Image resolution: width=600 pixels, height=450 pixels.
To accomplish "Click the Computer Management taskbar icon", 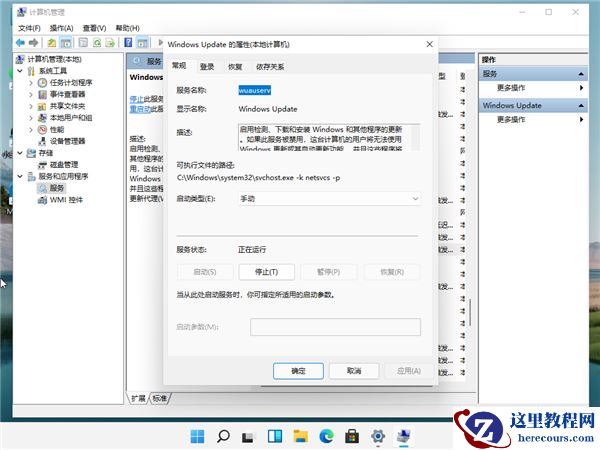I will 403,436.
